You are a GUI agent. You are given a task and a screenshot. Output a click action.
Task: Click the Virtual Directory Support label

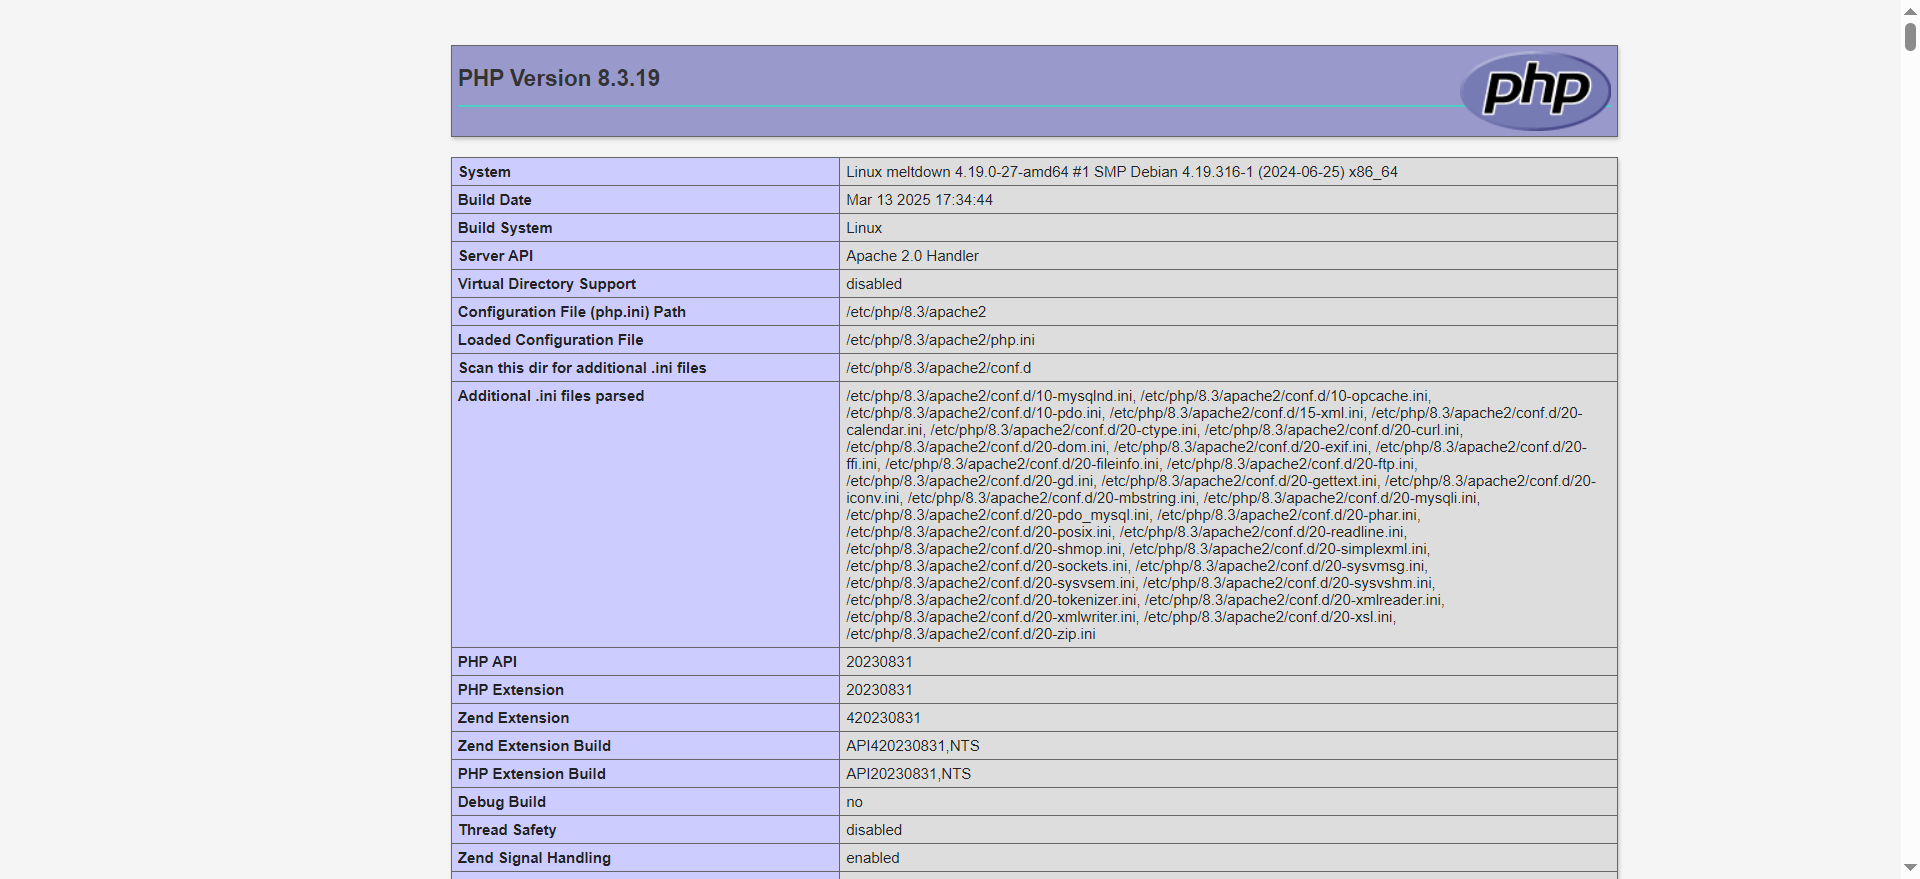click(x=546, y=284)
